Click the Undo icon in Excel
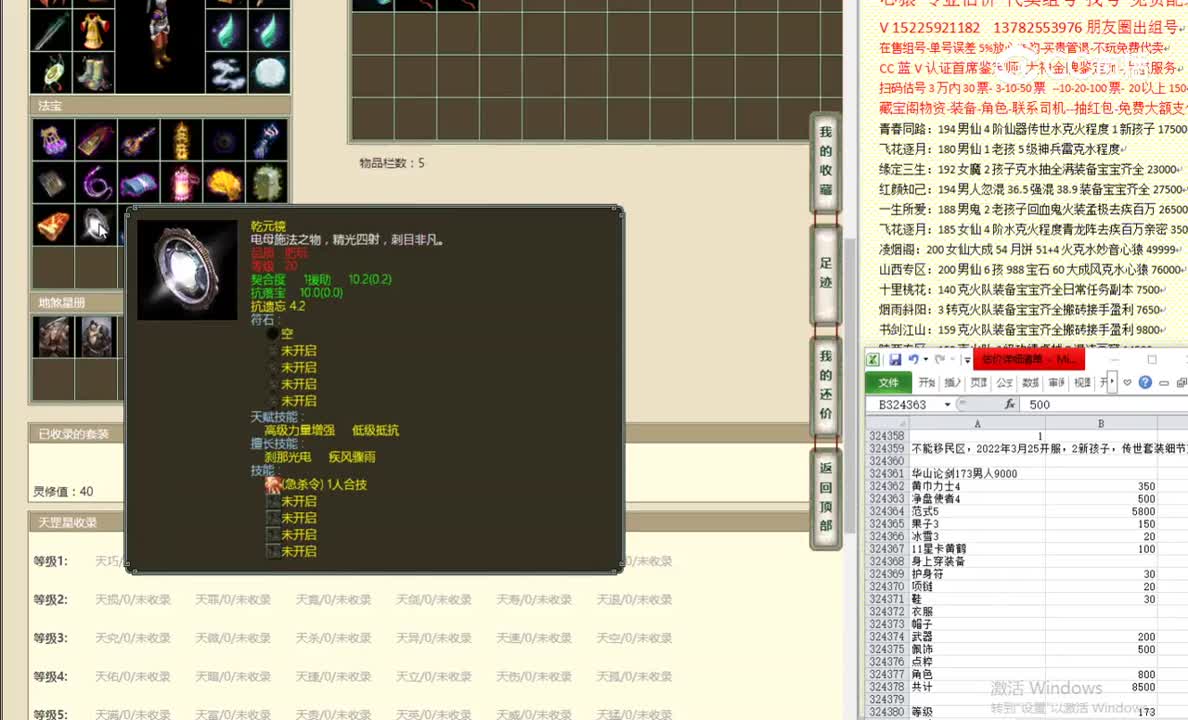The width and height of the screenshot is (1188, 720). [x=913, y=360]
